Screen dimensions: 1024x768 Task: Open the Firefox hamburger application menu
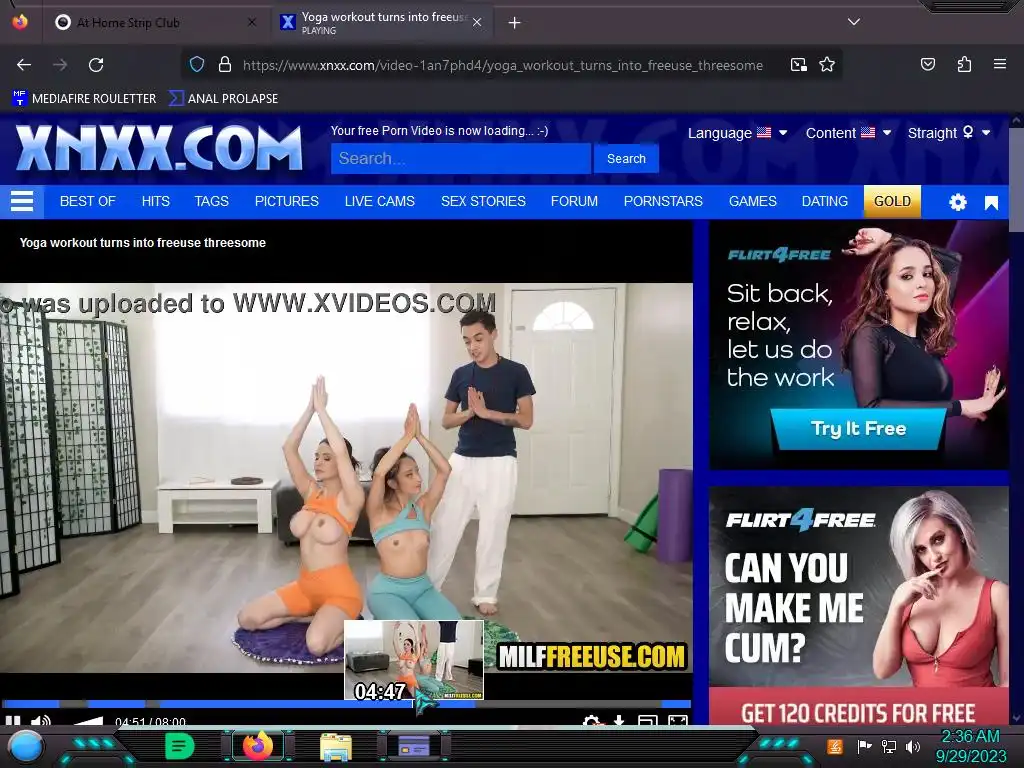point(1000,64)
